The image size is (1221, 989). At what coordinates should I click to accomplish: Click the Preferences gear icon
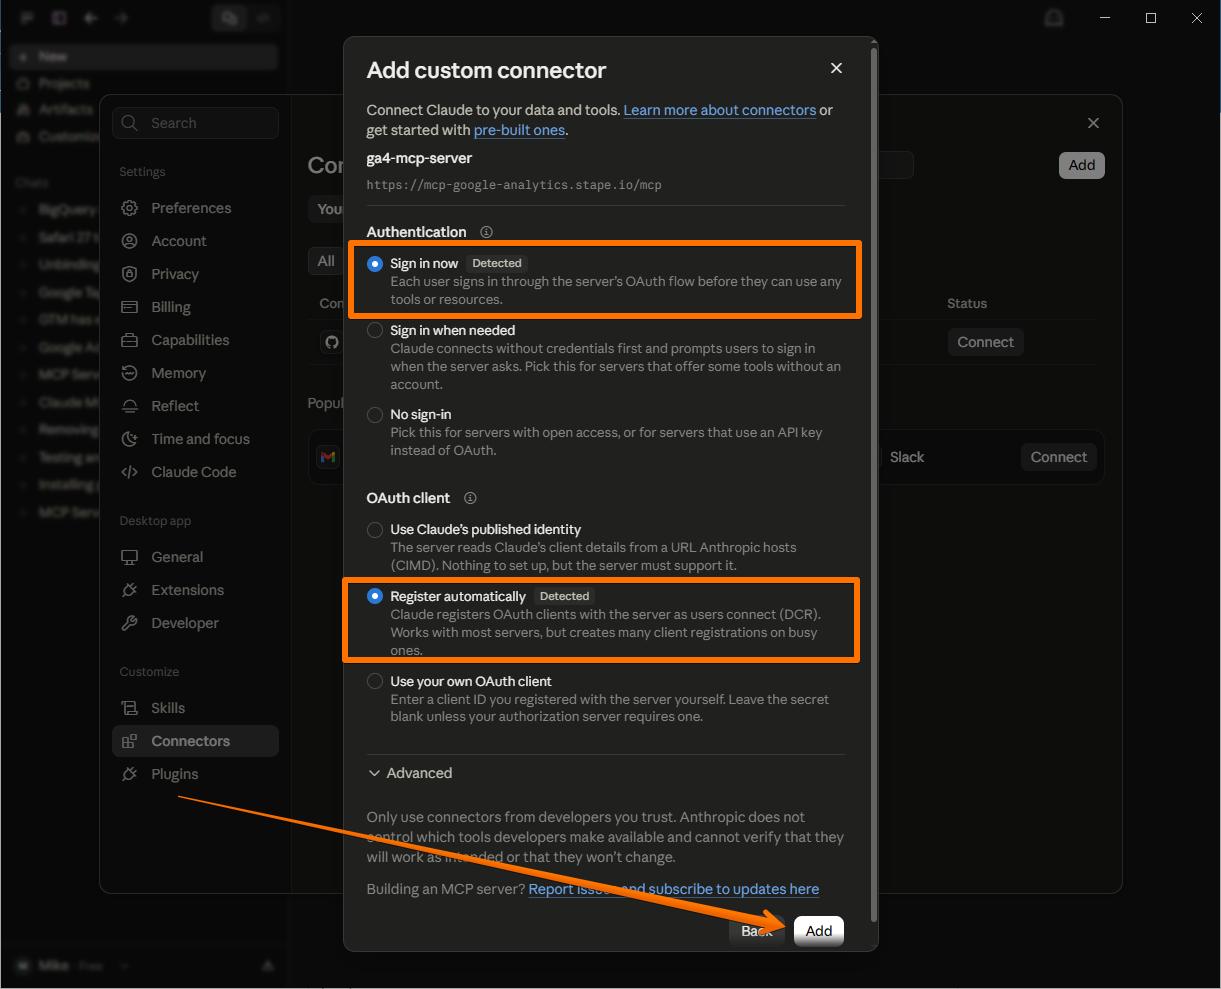coord(129,208)
